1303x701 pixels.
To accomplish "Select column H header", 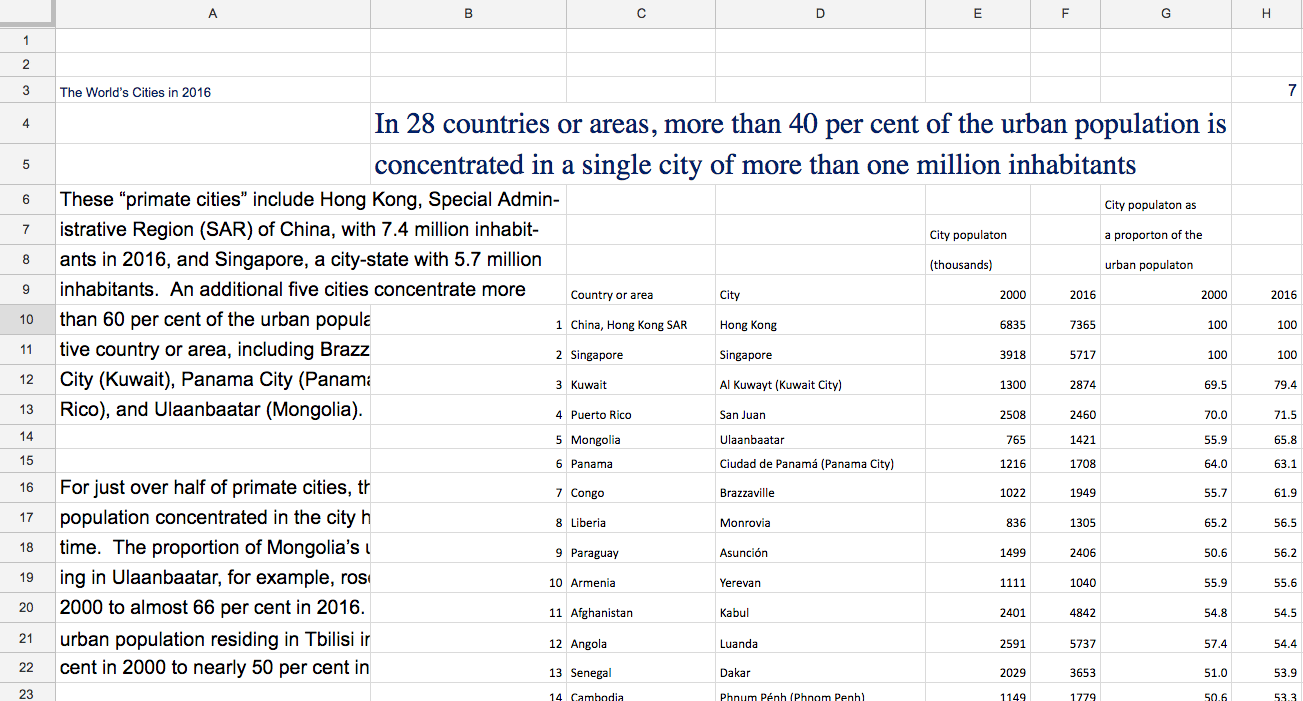I will pos(1267,13).
